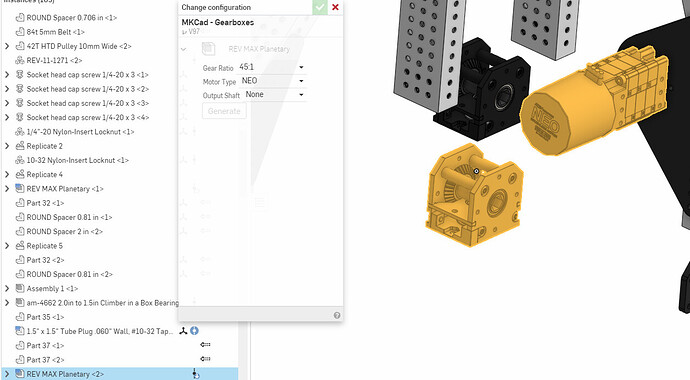Select ROUND Spacer 2 in <2> item
Image resolution: width=690 pixels, height=380 pixels.
coord(64,231)
